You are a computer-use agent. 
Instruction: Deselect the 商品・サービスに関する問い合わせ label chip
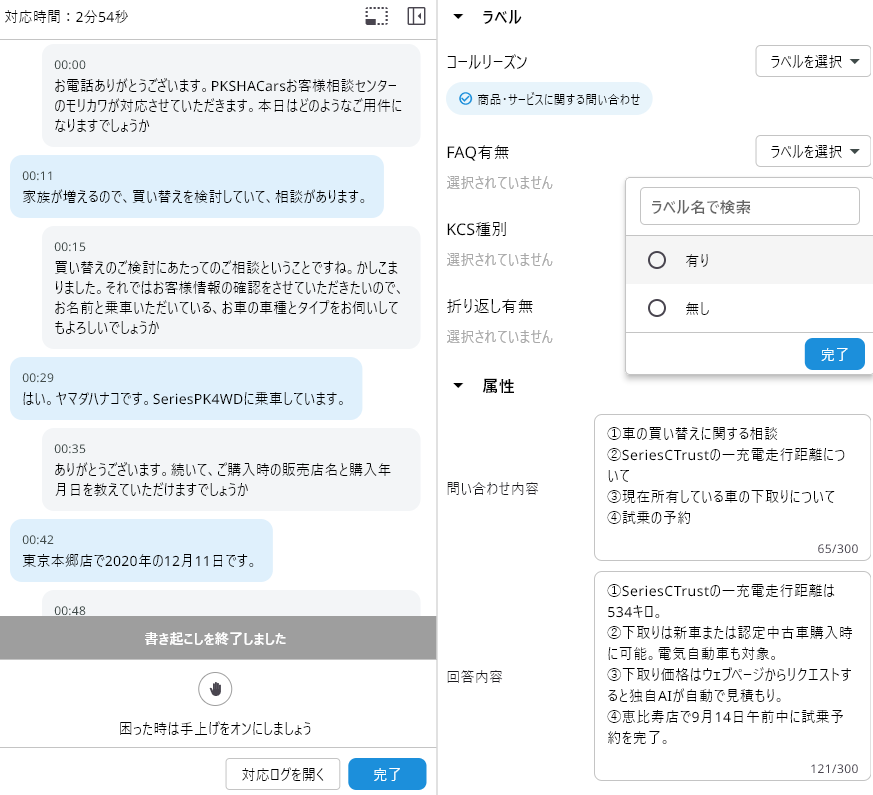[x=549, y=99]
